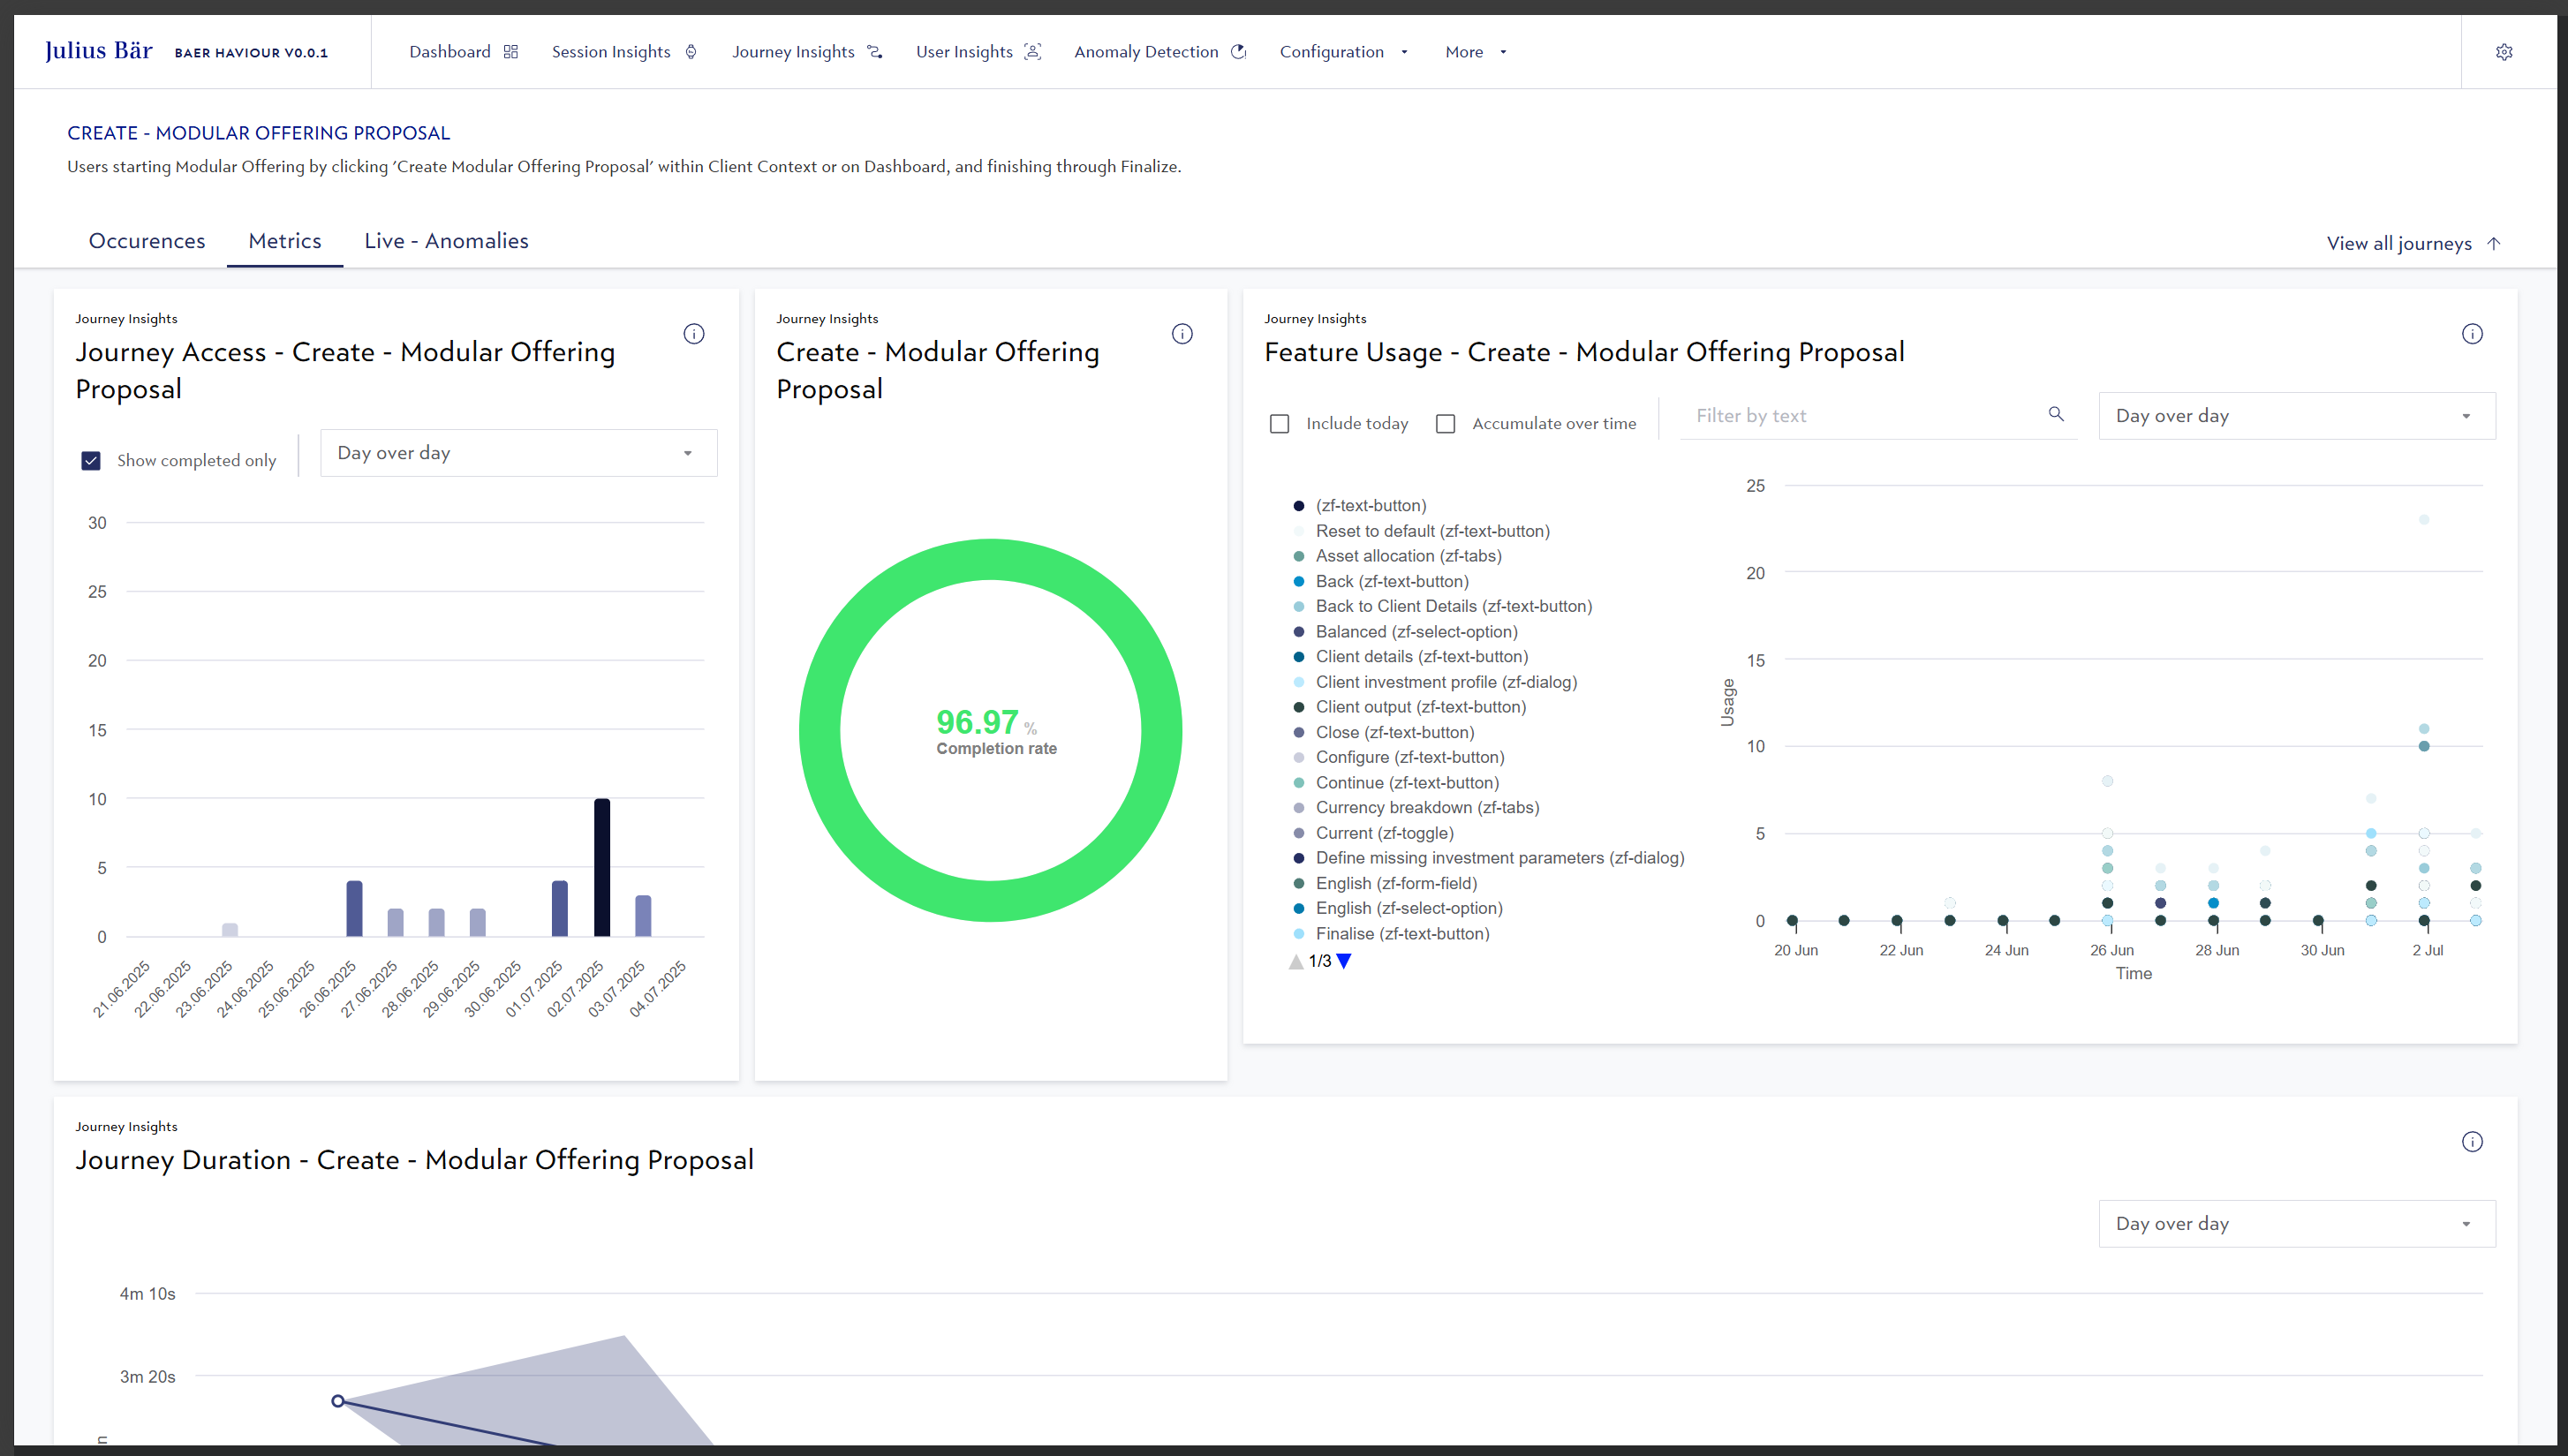This screenshot has width=2568, height=1456.
Task: Toggle Balanced (zf-select-option) legend color dot
Action: pos(1298,632)
